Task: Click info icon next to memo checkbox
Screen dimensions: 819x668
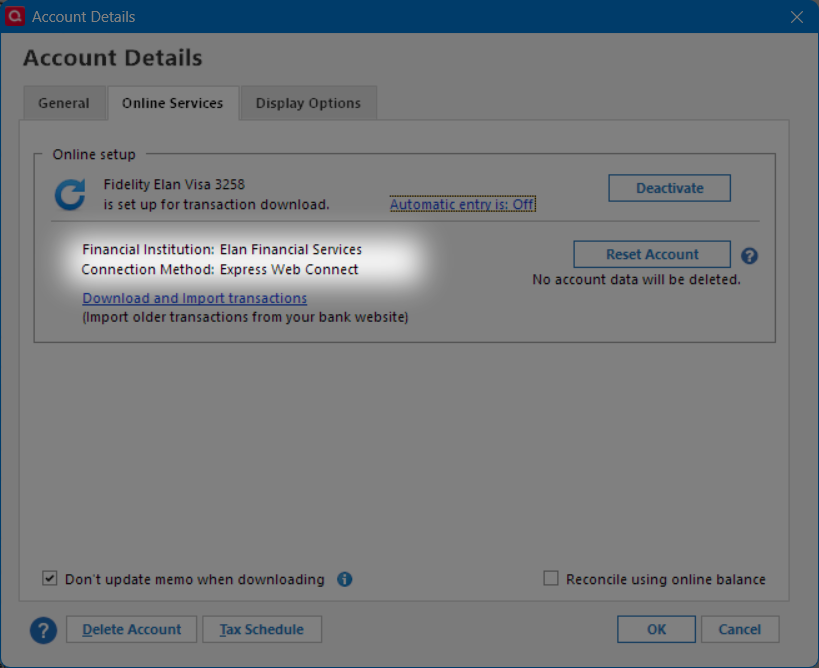Action: point(344,579)
